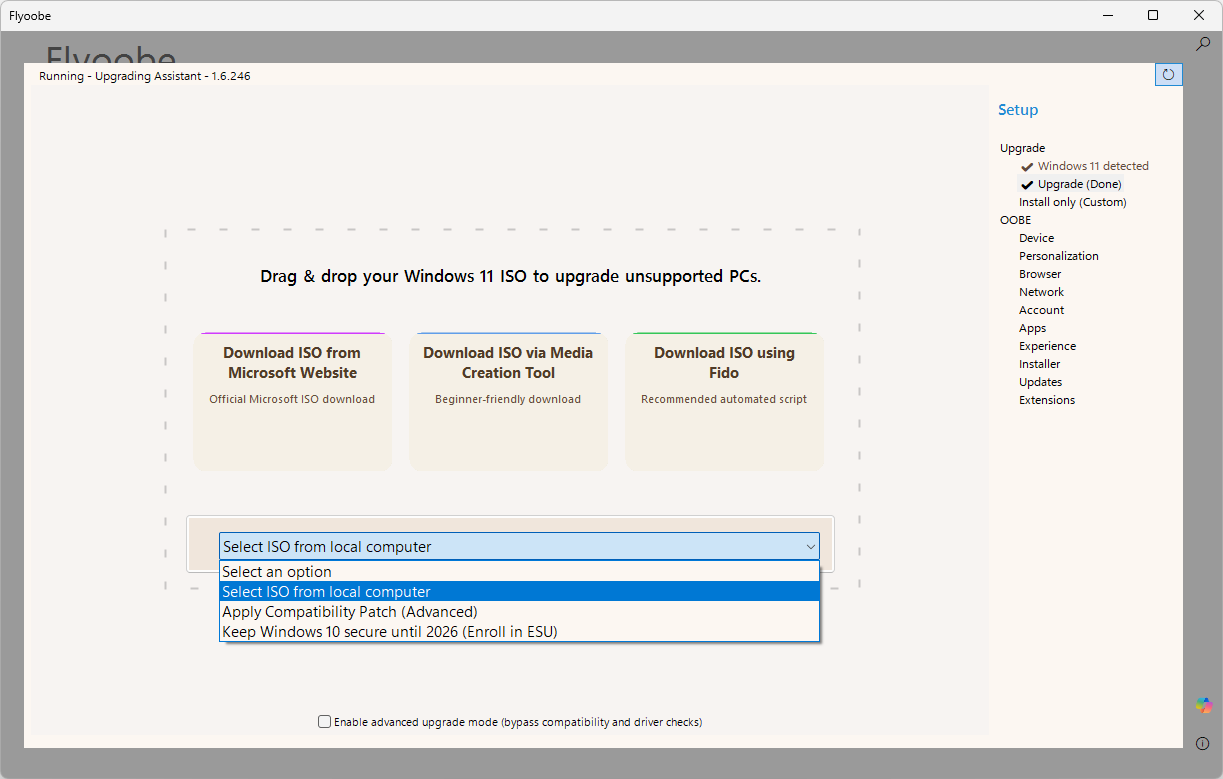This screenshot has width=1223, height=779.
Task: Choose 'Select an option' in the dropdown list
Action: 519,572
